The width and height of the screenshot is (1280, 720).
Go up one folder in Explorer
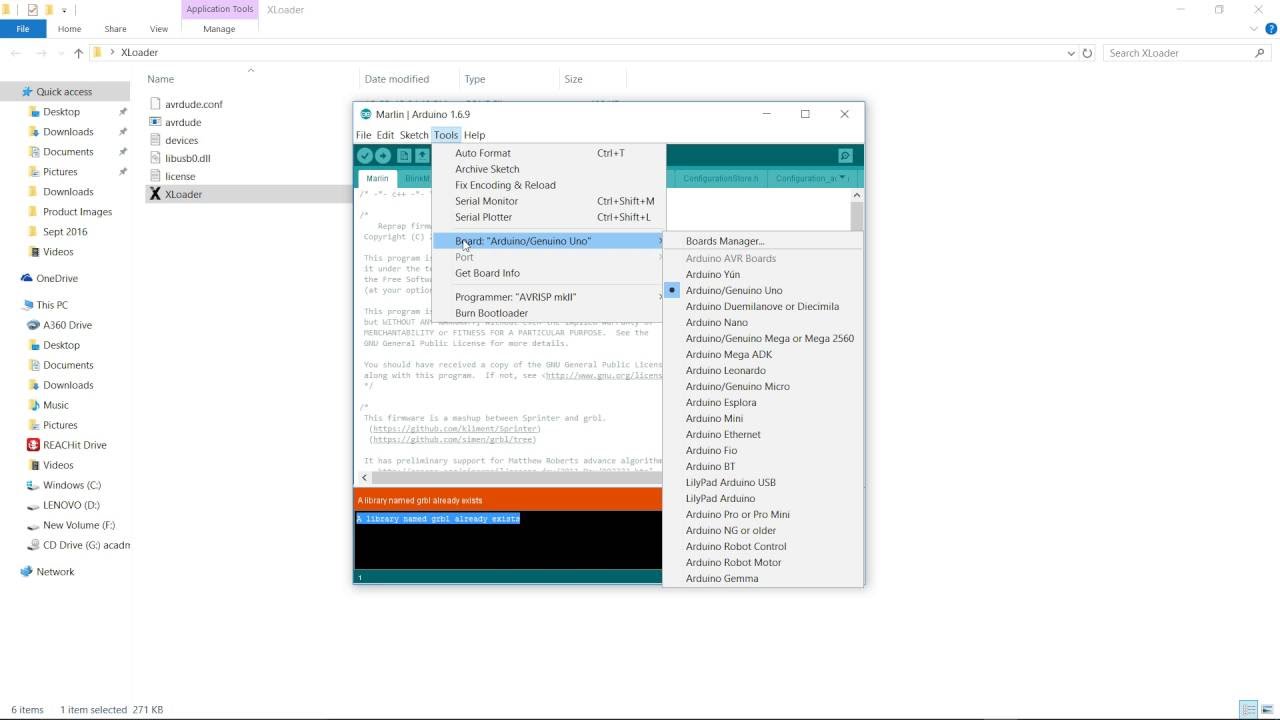80,53
